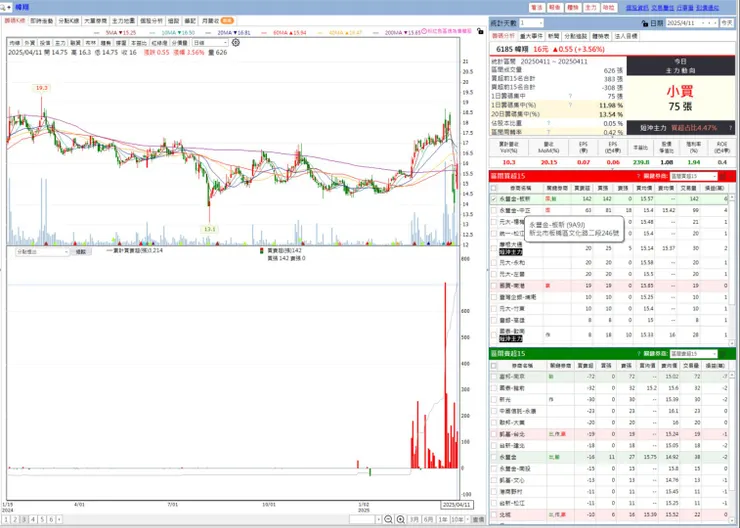Open the 法人目標 tab

[626, 36]
